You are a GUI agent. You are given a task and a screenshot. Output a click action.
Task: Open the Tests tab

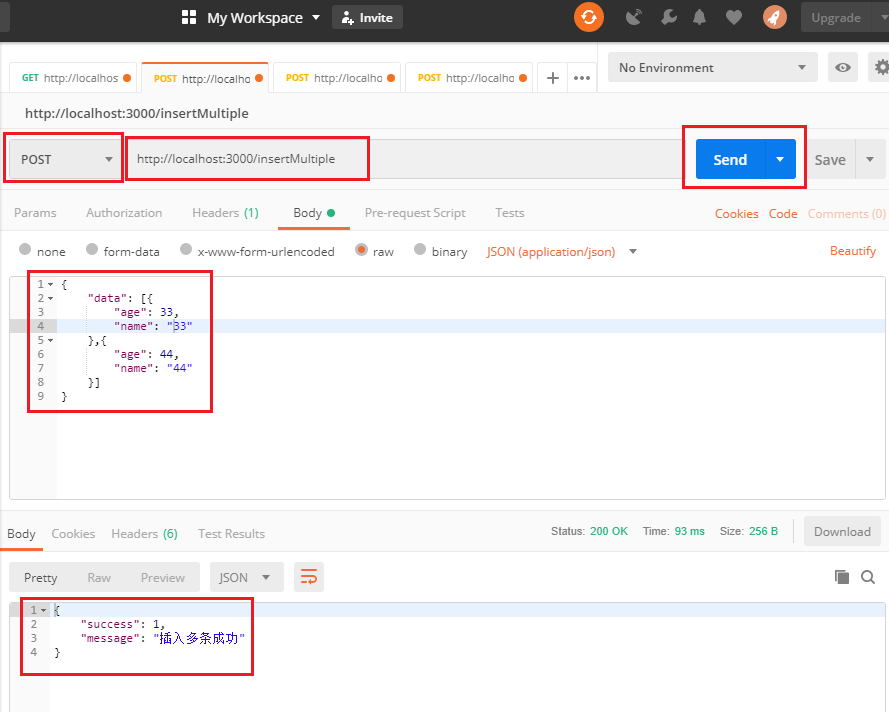point(510,213)
